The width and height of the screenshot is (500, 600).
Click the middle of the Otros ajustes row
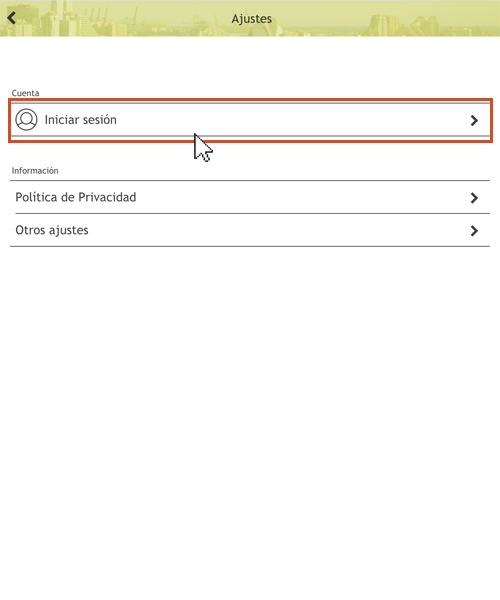250,230
